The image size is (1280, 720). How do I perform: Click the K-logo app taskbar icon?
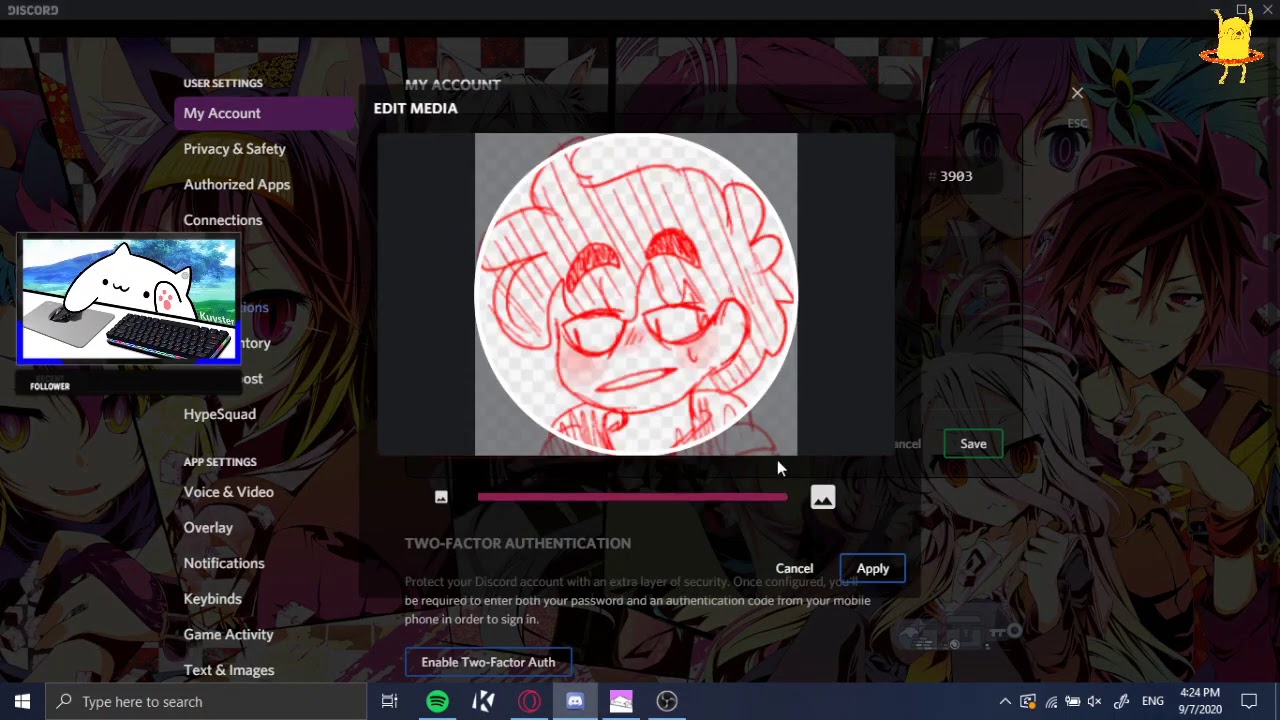point(483,702)
